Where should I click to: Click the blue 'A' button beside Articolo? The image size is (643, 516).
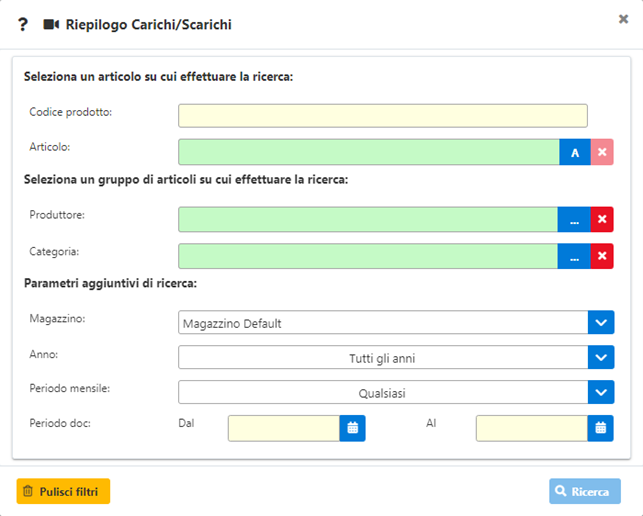[x=574, y=152]
